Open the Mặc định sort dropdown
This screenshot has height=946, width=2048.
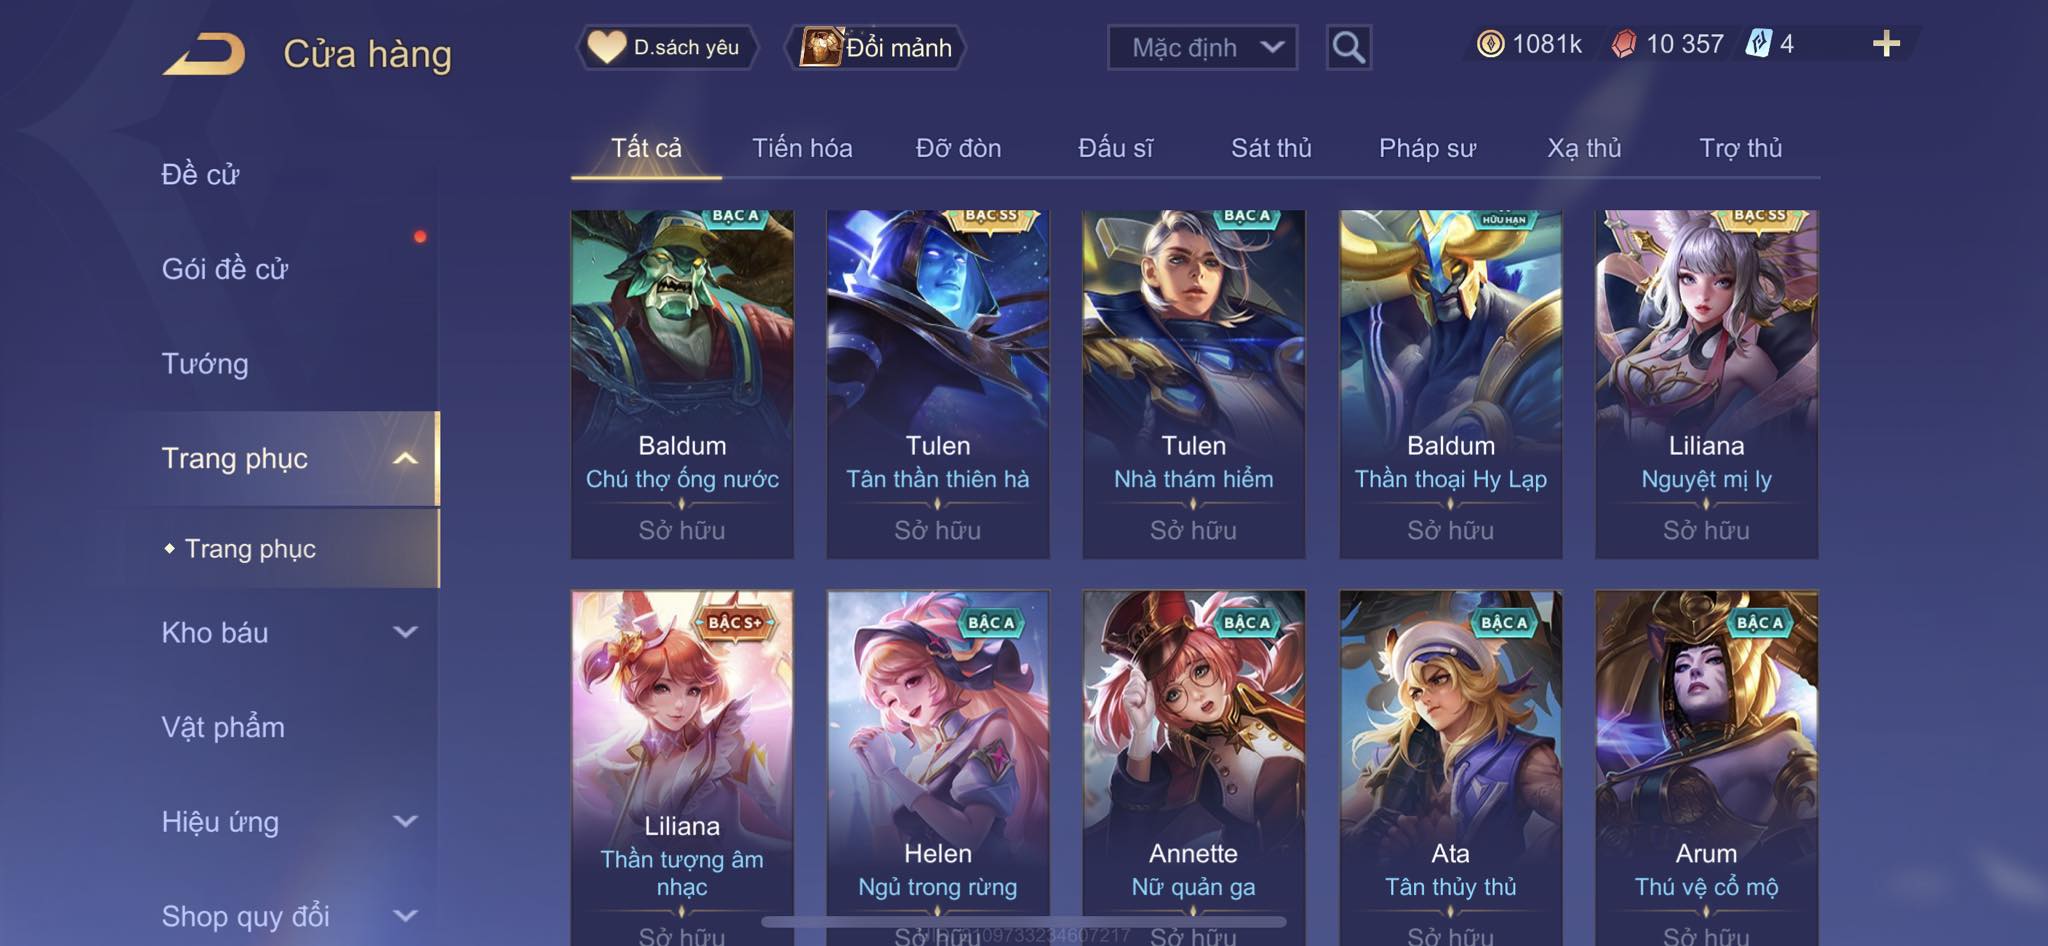pos(1202,47)
